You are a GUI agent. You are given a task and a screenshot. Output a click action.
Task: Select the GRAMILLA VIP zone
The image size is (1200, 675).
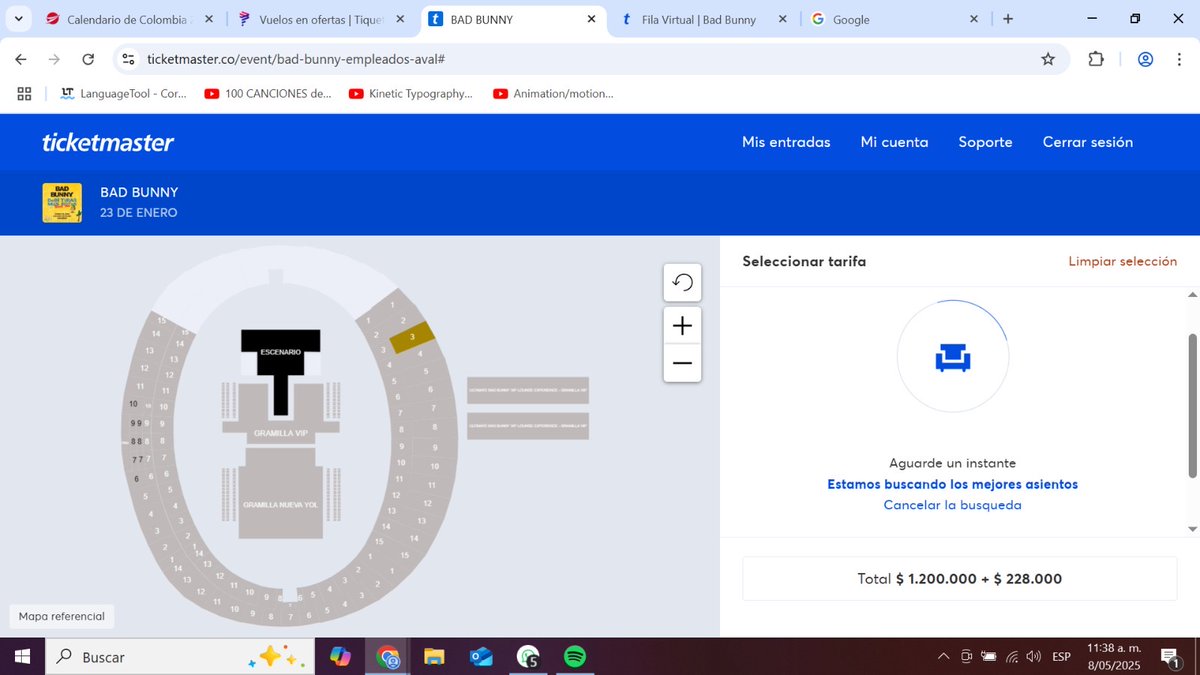tap(280, 433)
